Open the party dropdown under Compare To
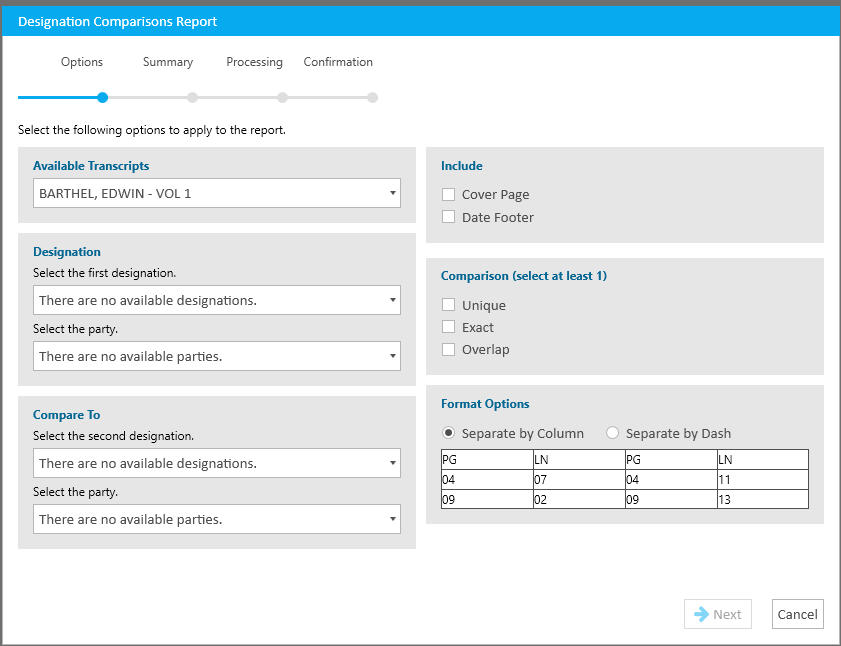 217,519
